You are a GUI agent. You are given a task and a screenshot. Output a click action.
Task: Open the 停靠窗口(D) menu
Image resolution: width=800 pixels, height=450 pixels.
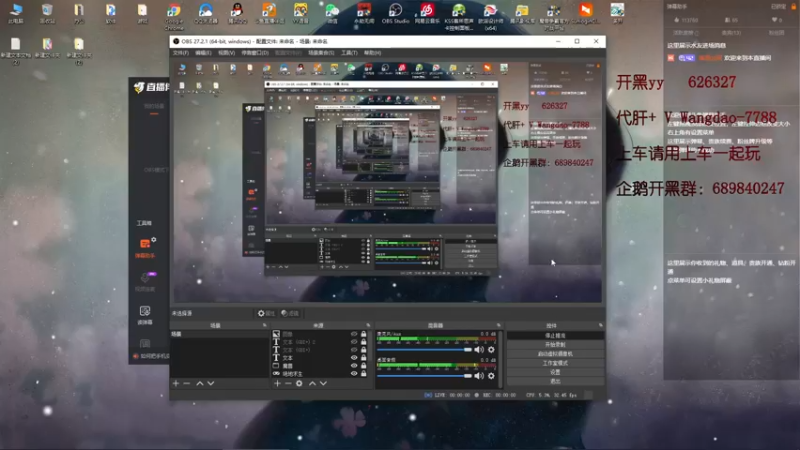click(x=255, y=53)
